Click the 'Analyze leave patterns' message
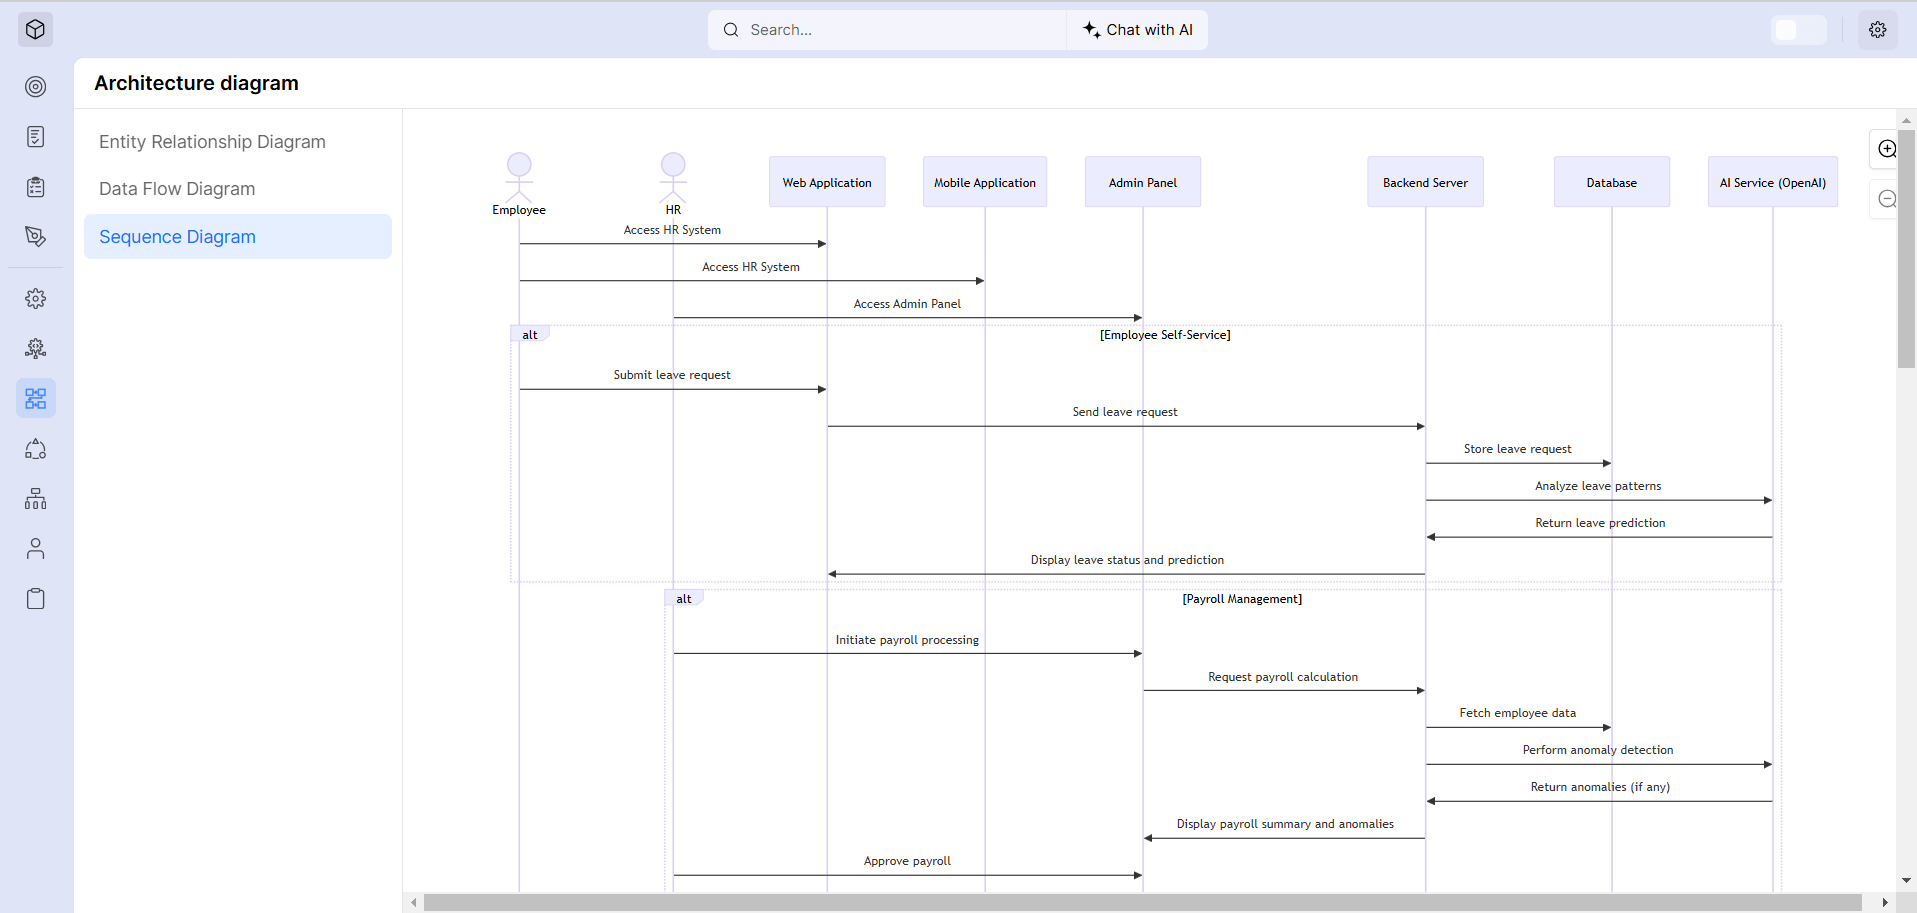The width and height of the screenshot is (1917, 913). (1598, 486)
